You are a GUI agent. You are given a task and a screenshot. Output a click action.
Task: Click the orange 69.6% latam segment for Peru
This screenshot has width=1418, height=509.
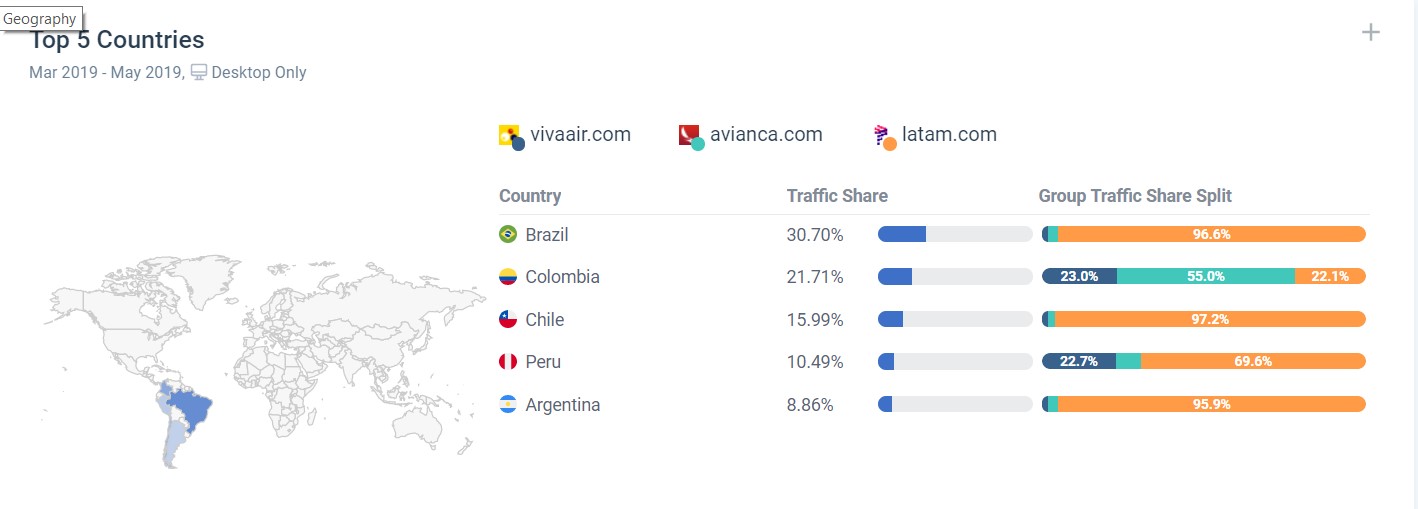click(x=1252, y=362)
